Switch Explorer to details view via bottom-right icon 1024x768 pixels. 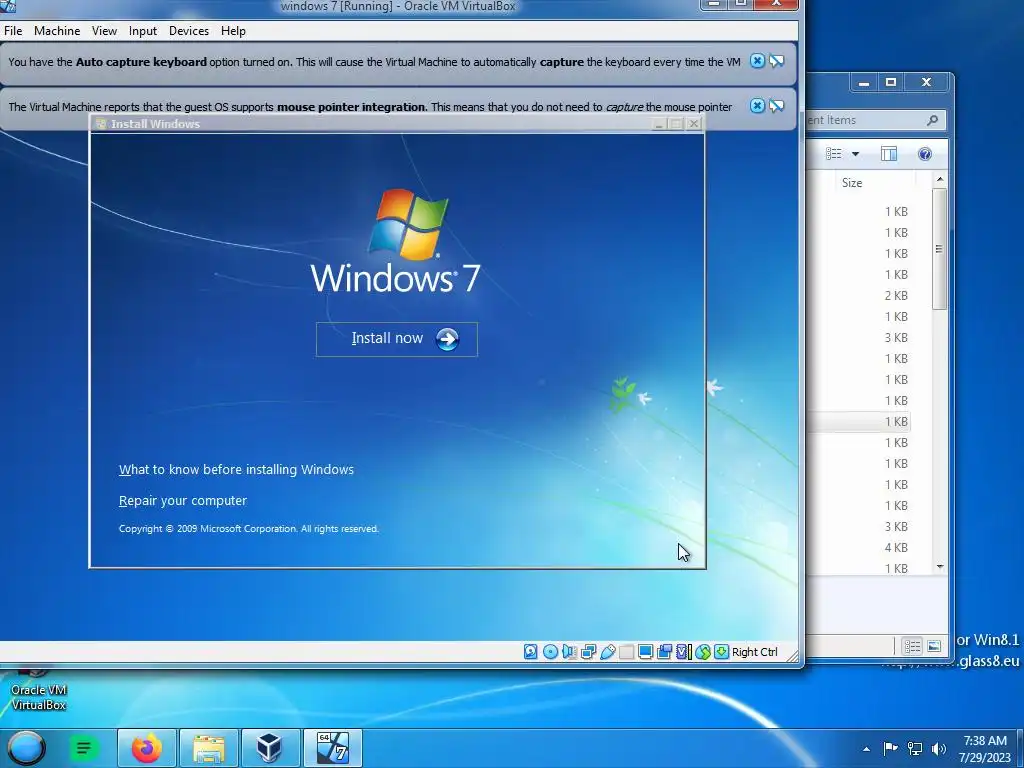click(912, 647)
